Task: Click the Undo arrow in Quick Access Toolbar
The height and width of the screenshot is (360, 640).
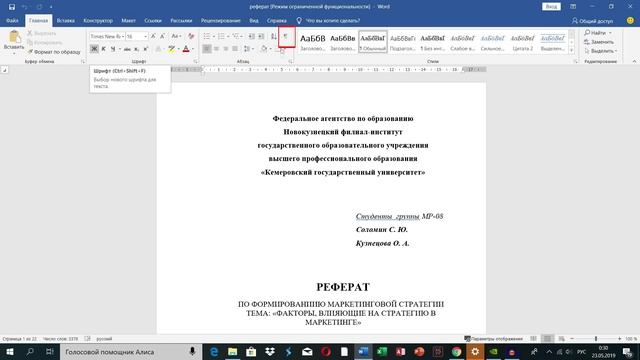Action: (x=24, y=7)
